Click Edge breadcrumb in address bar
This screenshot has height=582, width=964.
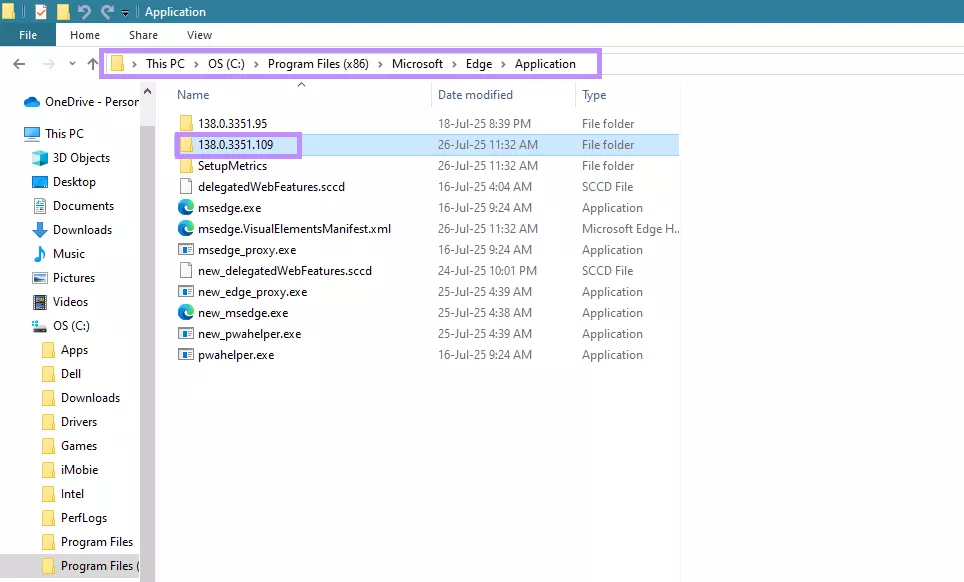pos(479,64)
